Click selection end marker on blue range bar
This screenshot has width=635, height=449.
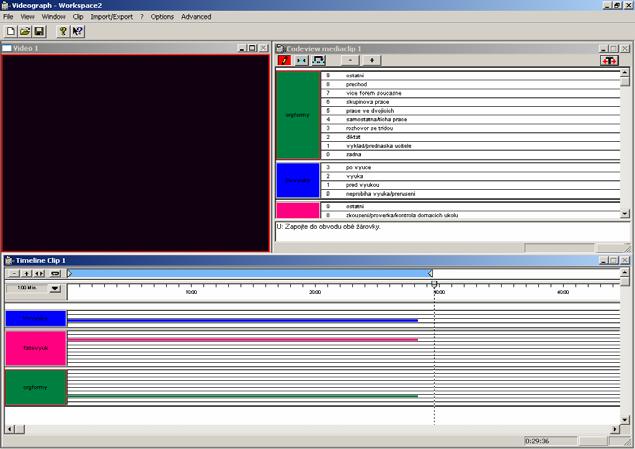click(430, 274)
